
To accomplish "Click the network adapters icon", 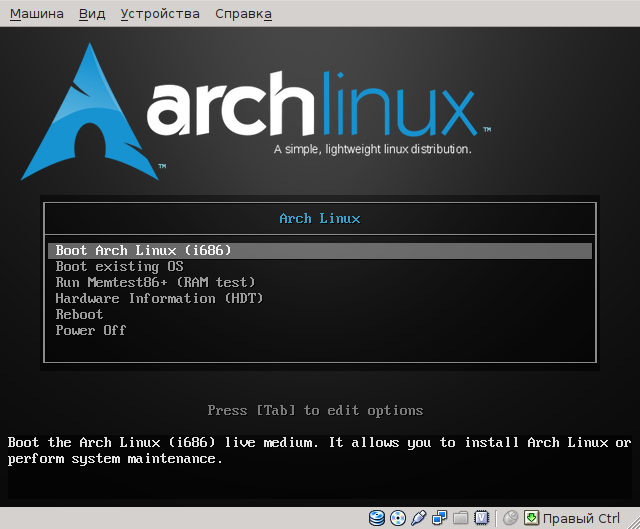I will coord(440,518).
